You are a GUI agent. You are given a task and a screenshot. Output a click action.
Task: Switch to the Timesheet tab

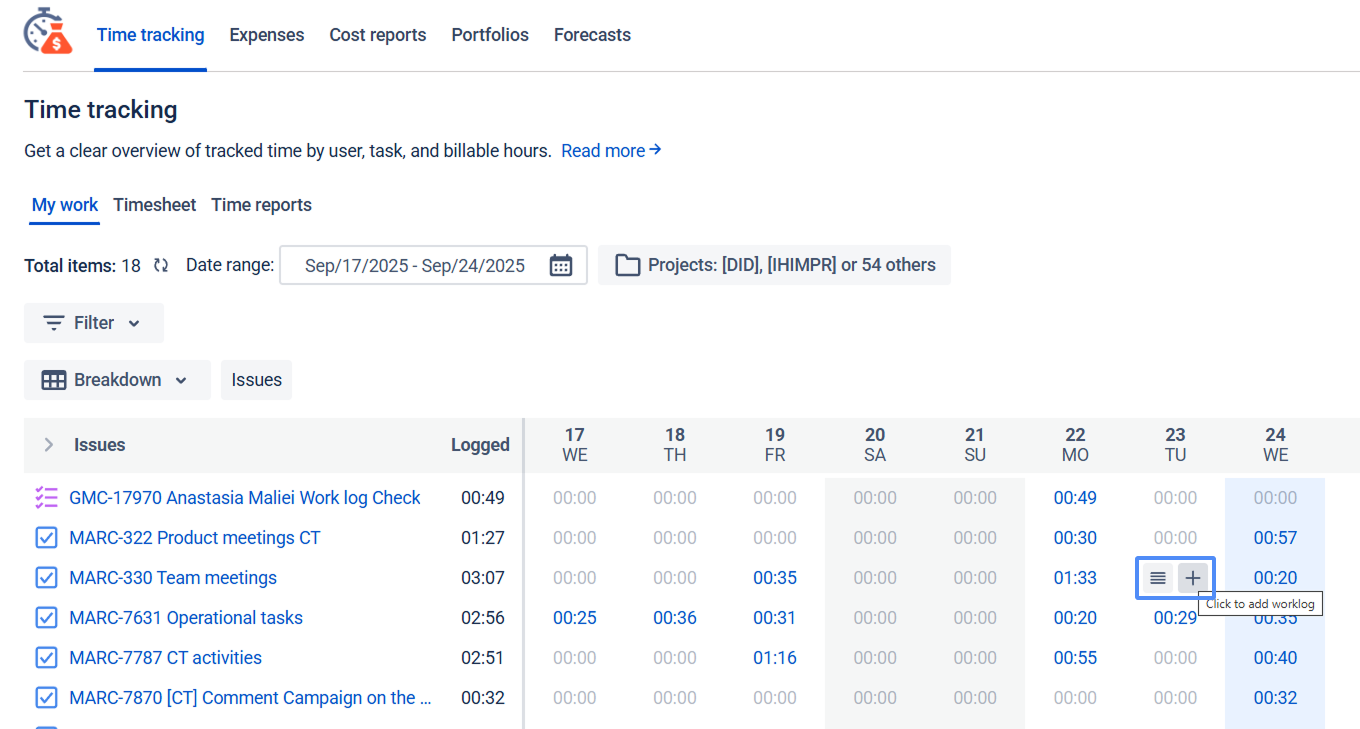154,205
